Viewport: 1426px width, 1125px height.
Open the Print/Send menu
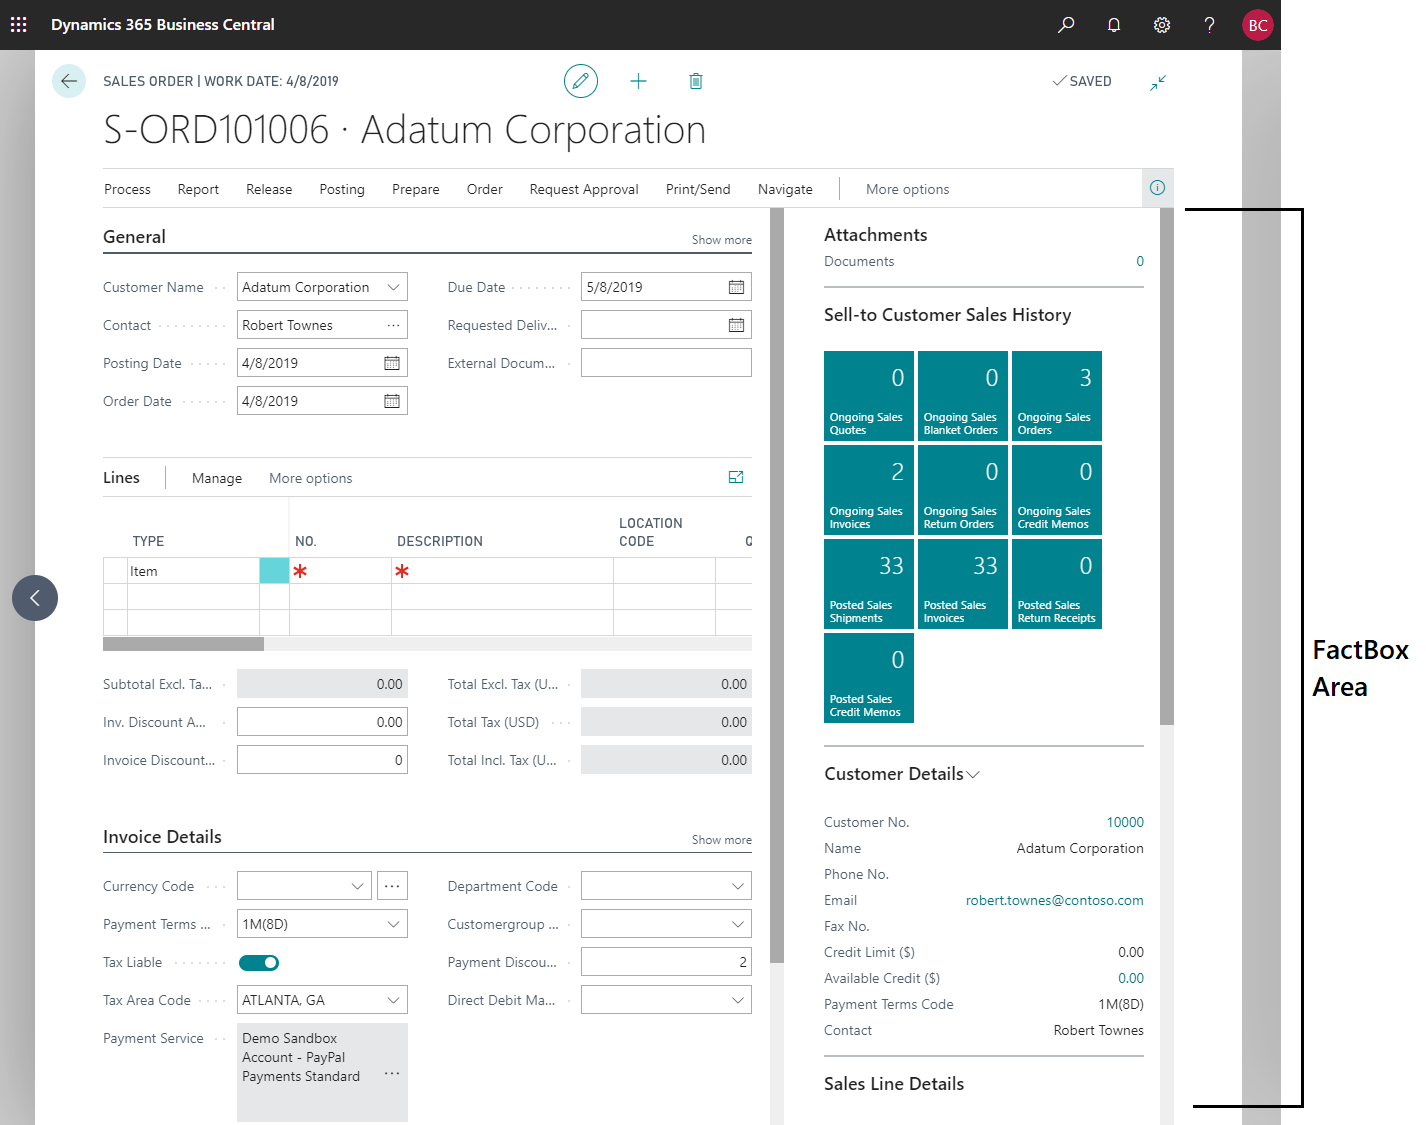point(698,189)
